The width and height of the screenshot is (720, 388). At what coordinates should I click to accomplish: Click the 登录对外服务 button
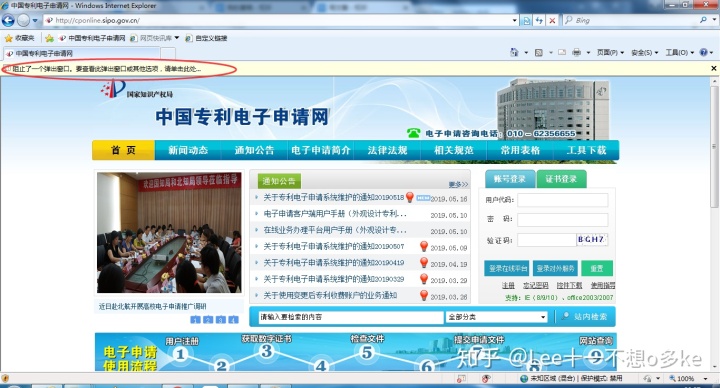[x=555, y=269]
